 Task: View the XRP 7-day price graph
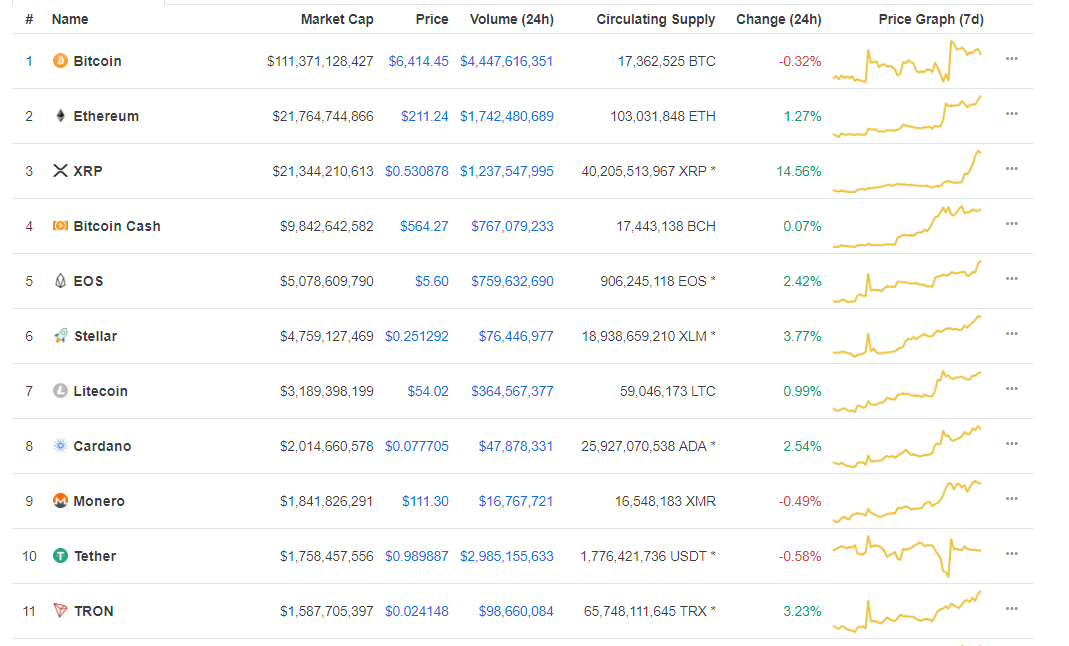[908, 171]
